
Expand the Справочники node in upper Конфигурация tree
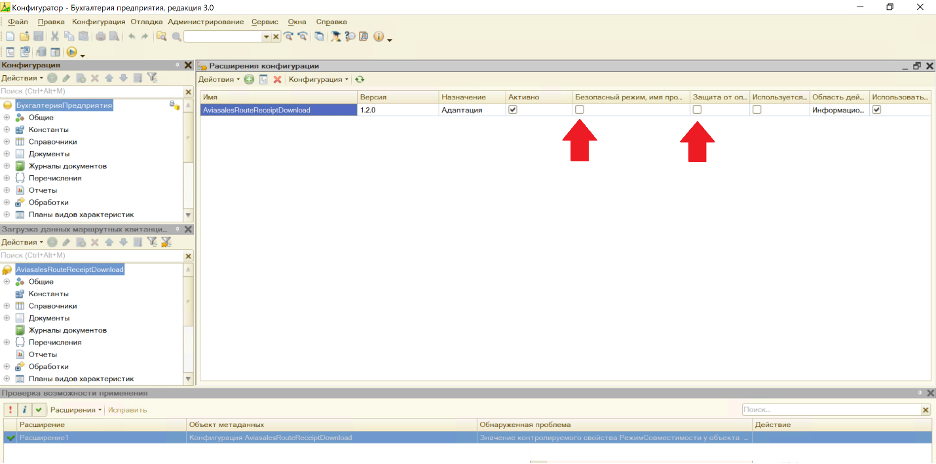7,142
